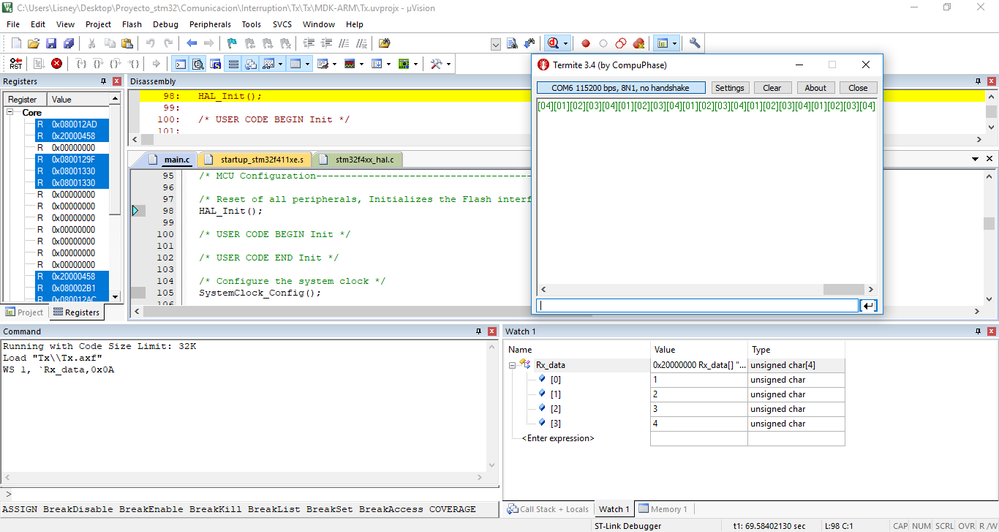Toggle the Registers Window toolbar button
999x532 pixels.
234,64
